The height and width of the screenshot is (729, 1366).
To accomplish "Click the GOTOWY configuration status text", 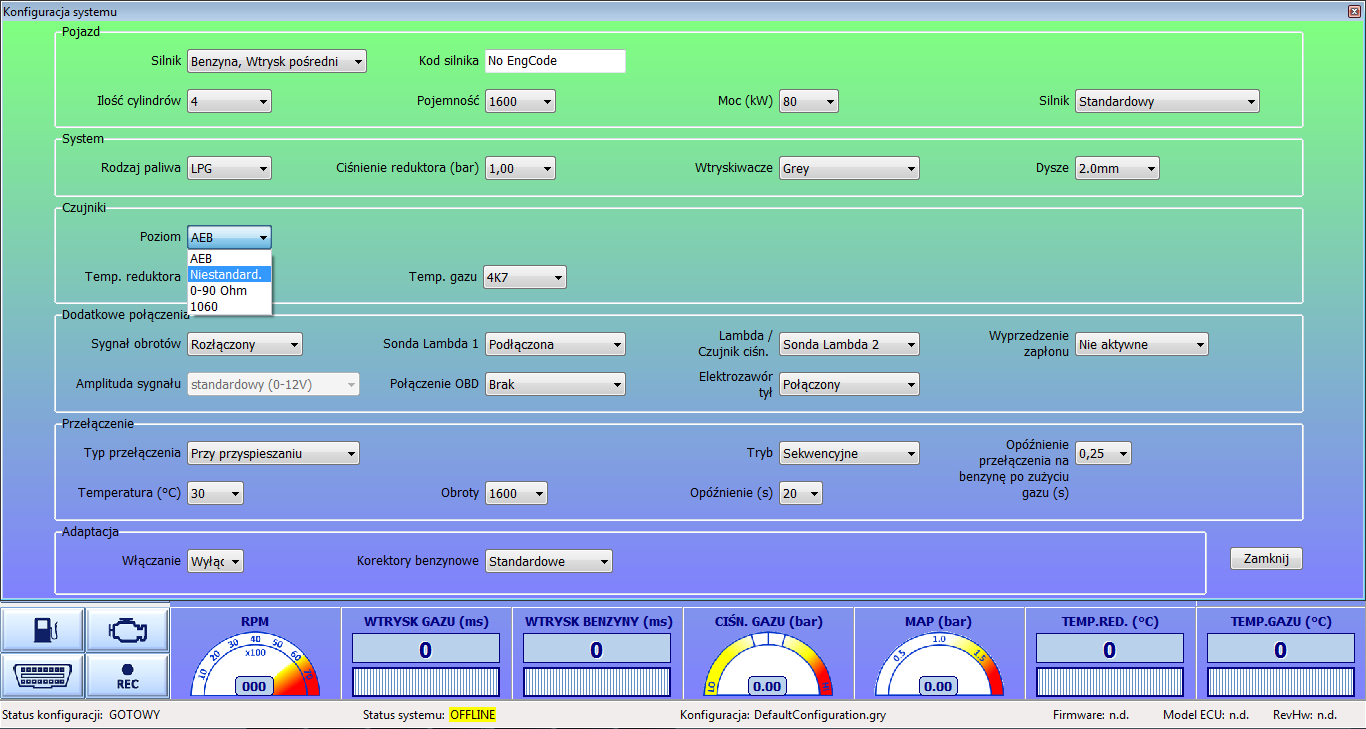I will [135, 715].
